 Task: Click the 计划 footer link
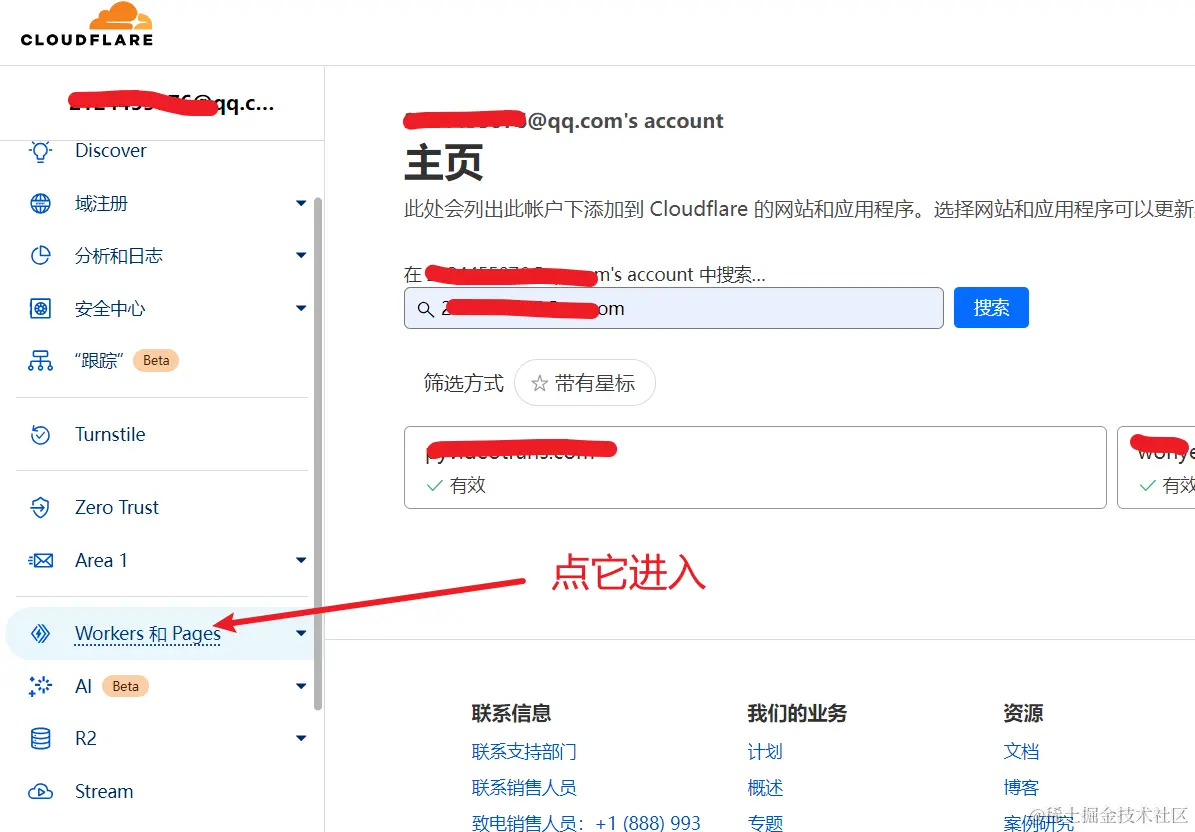point(765,751)
